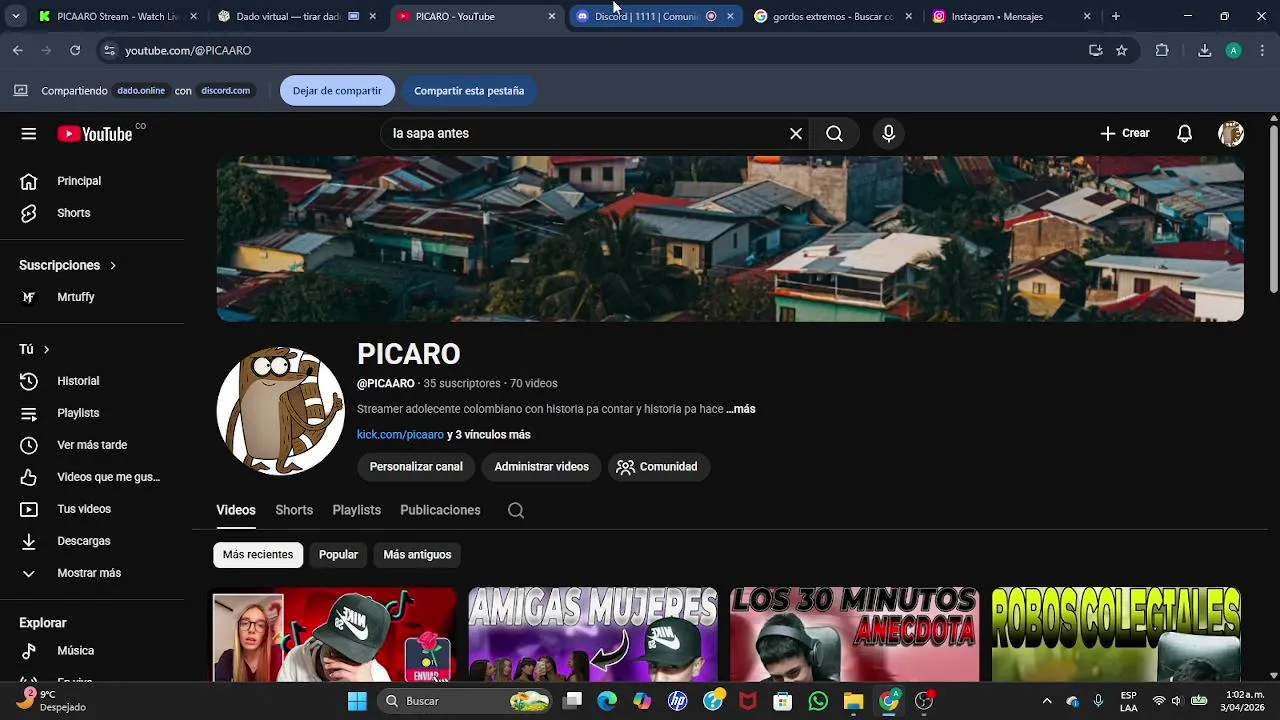Open File Explorer from taskbar
The width and height of the screenshot is (1280, 720).
pos(853,701)
